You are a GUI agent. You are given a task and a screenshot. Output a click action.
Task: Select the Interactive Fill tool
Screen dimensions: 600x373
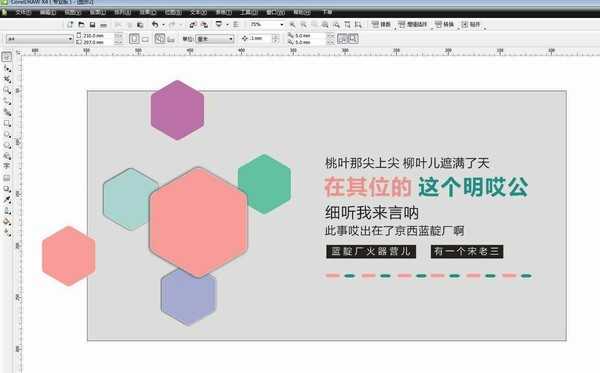tap(7, 232)
